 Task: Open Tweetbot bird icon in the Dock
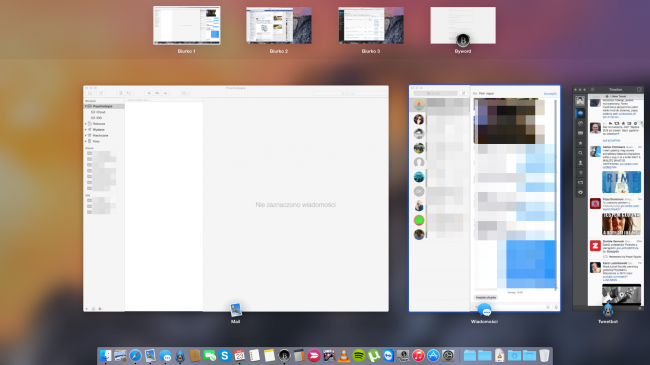180,355
